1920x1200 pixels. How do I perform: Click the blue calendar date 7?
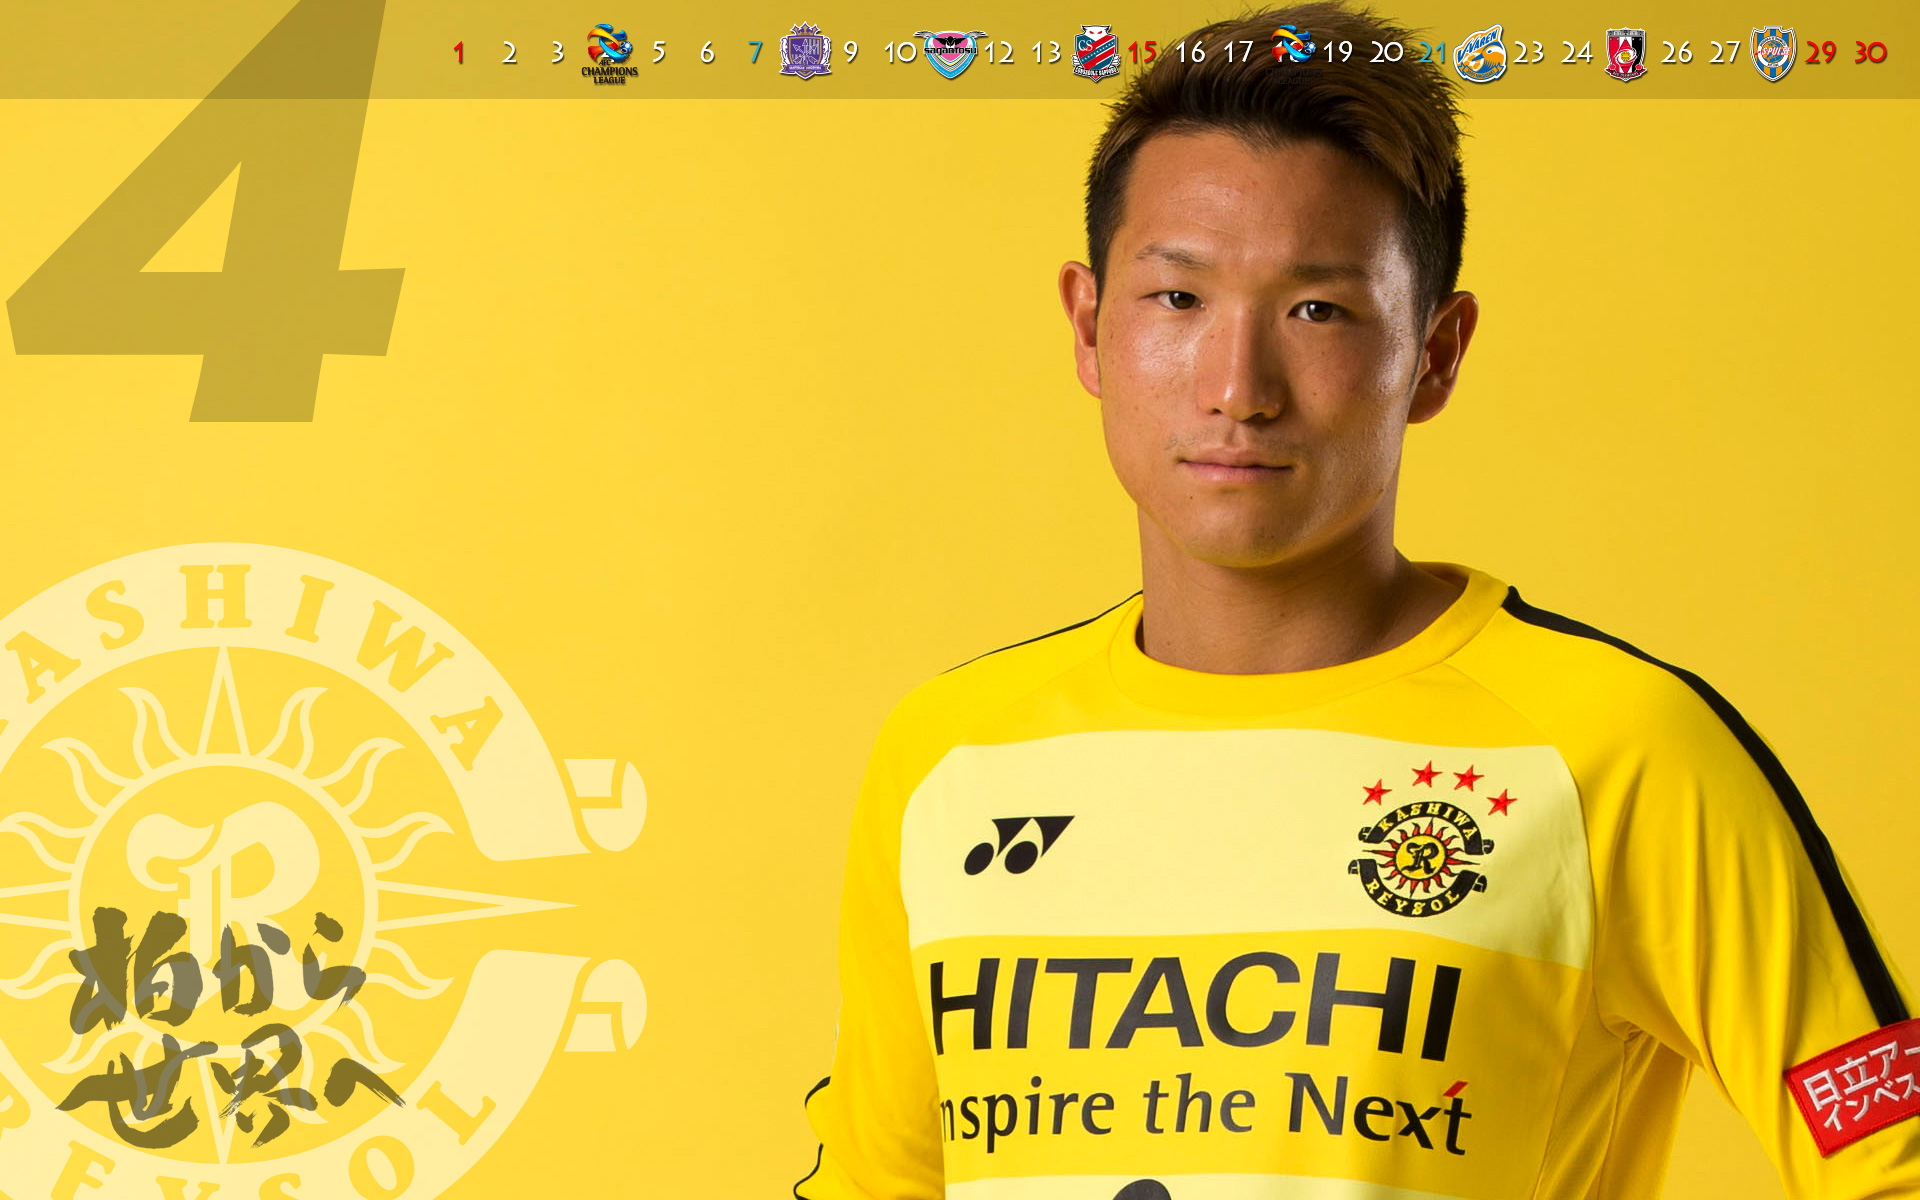pos(755,53)
